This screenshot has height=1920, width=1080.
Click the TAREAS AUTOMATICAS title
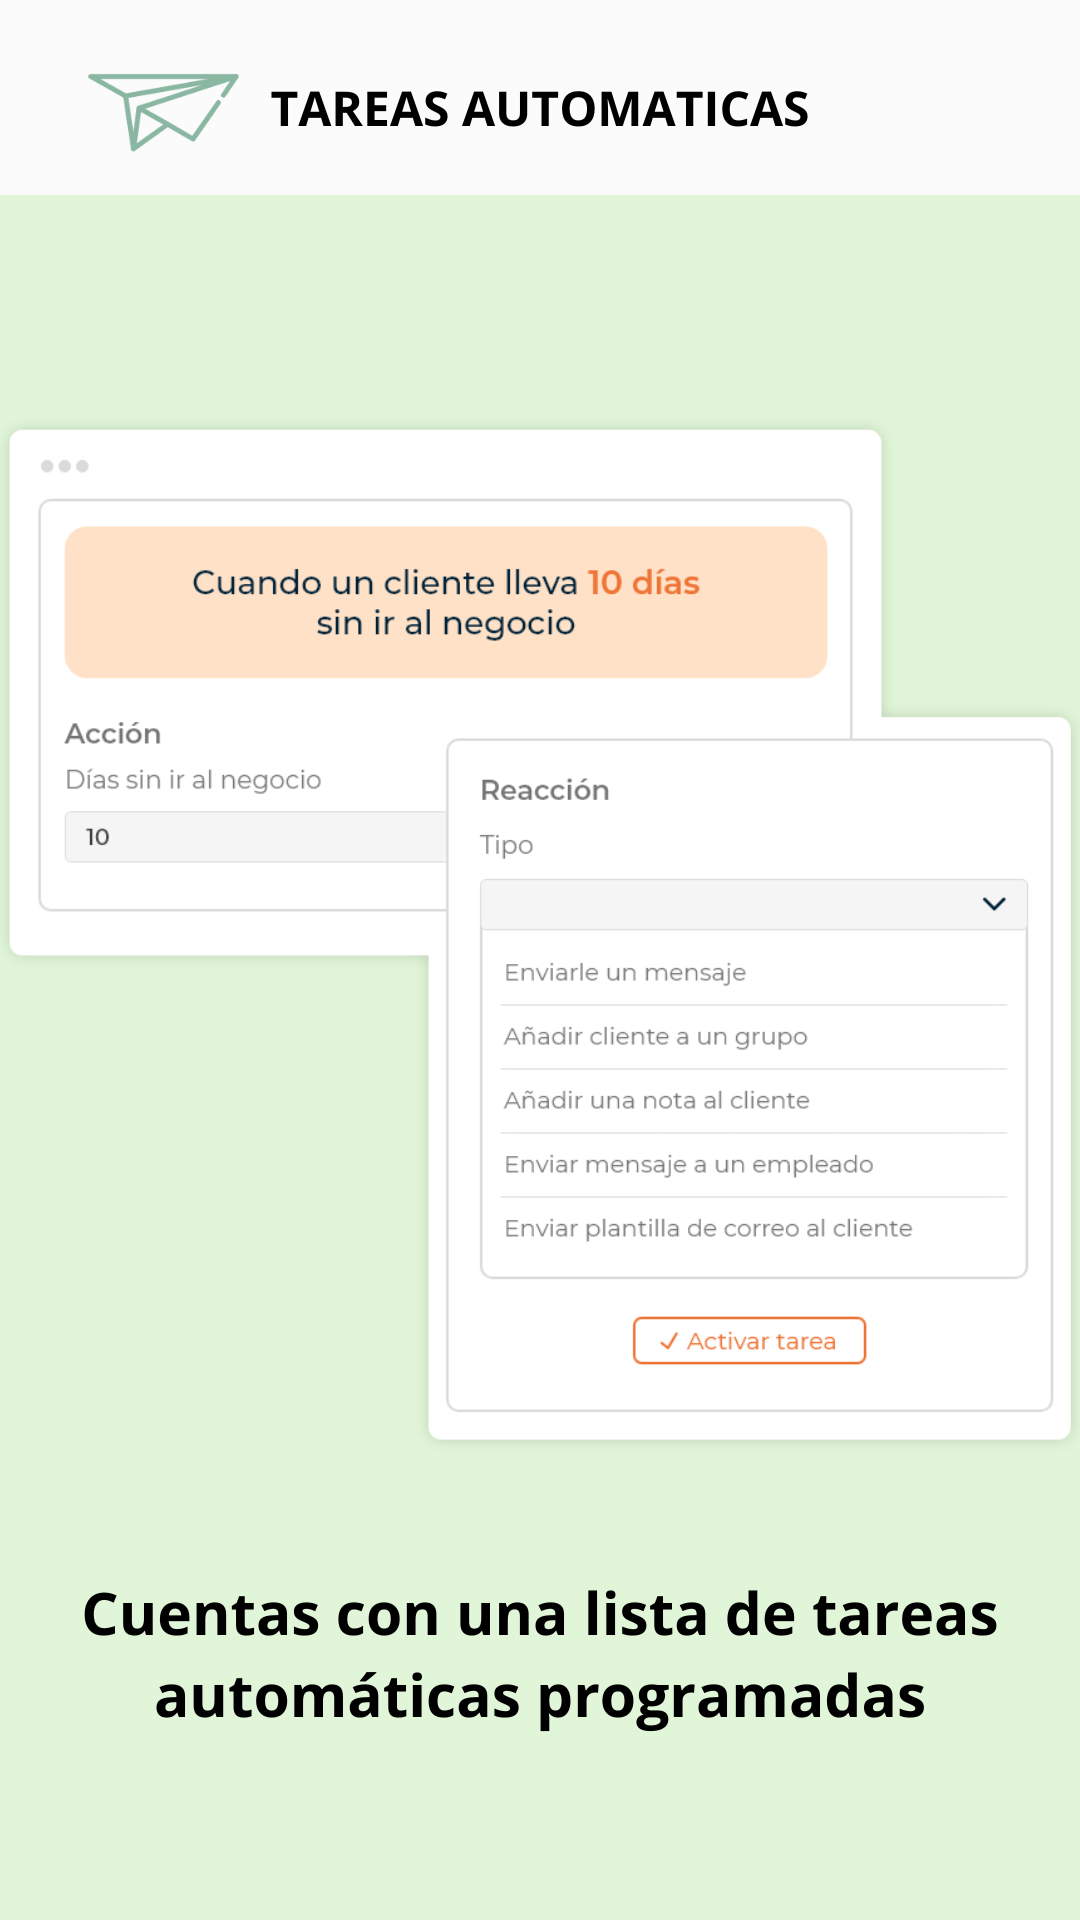coord(539,109)
